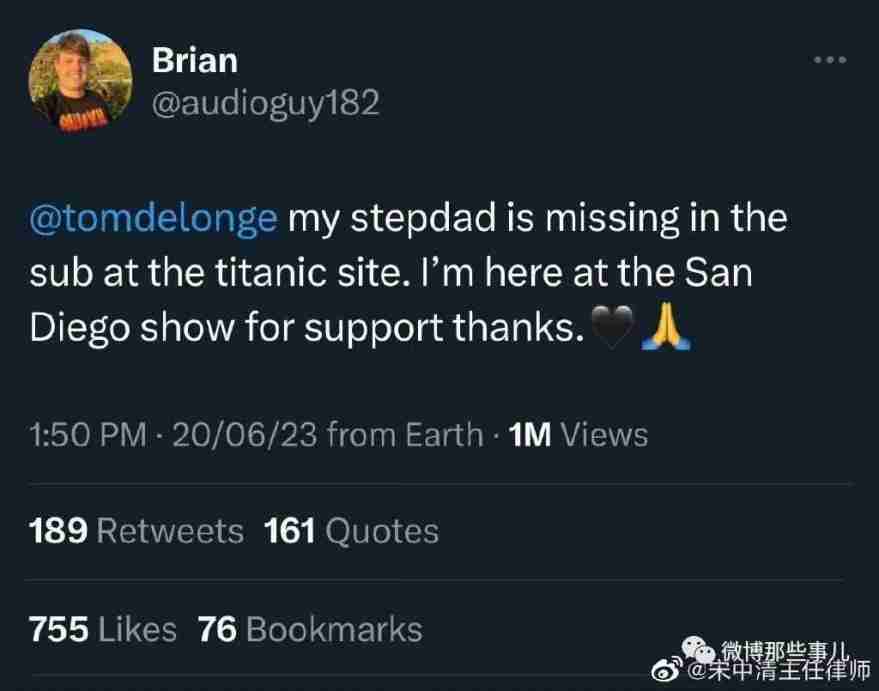Select the tweet text about the stepdad

tap(400, 274)
